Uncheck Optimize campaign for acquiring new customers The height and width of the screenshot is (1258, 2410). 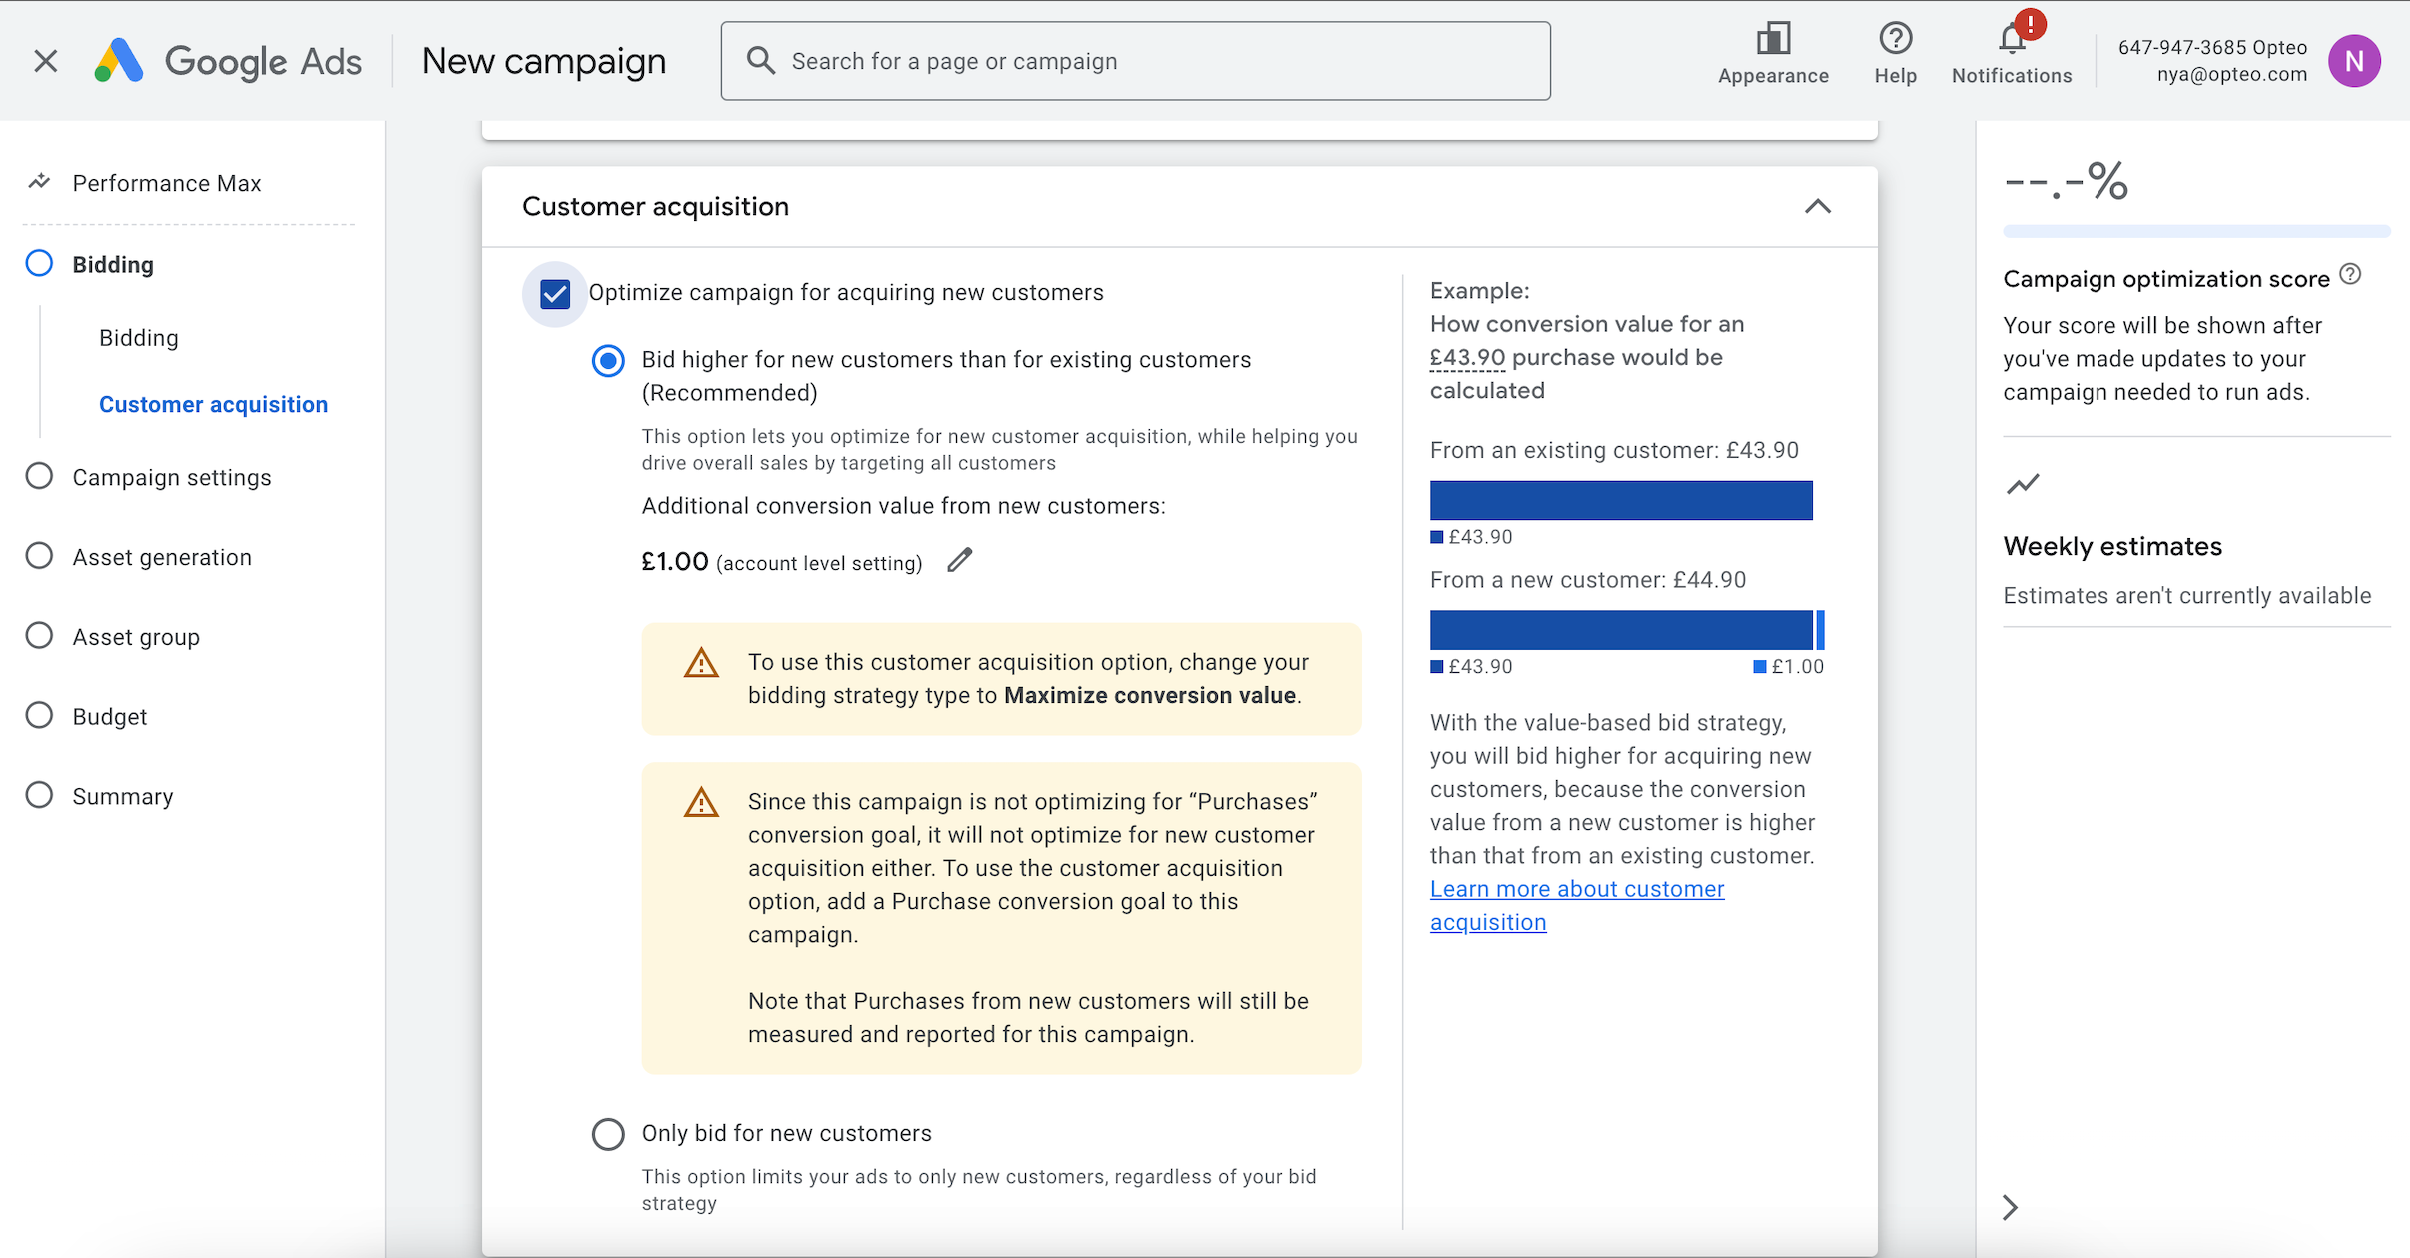click(555, 293)
